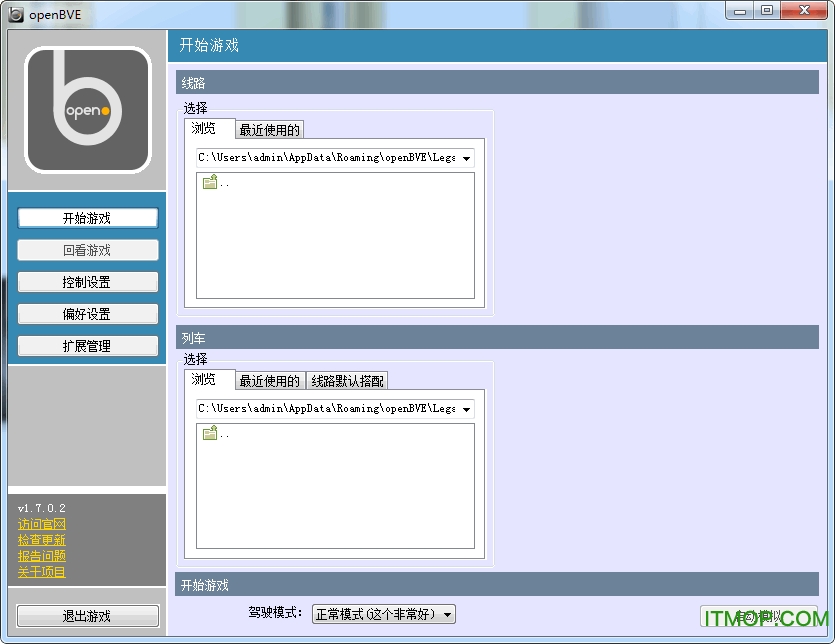Click the openBVE title bar app icon

tap(16, 14)
